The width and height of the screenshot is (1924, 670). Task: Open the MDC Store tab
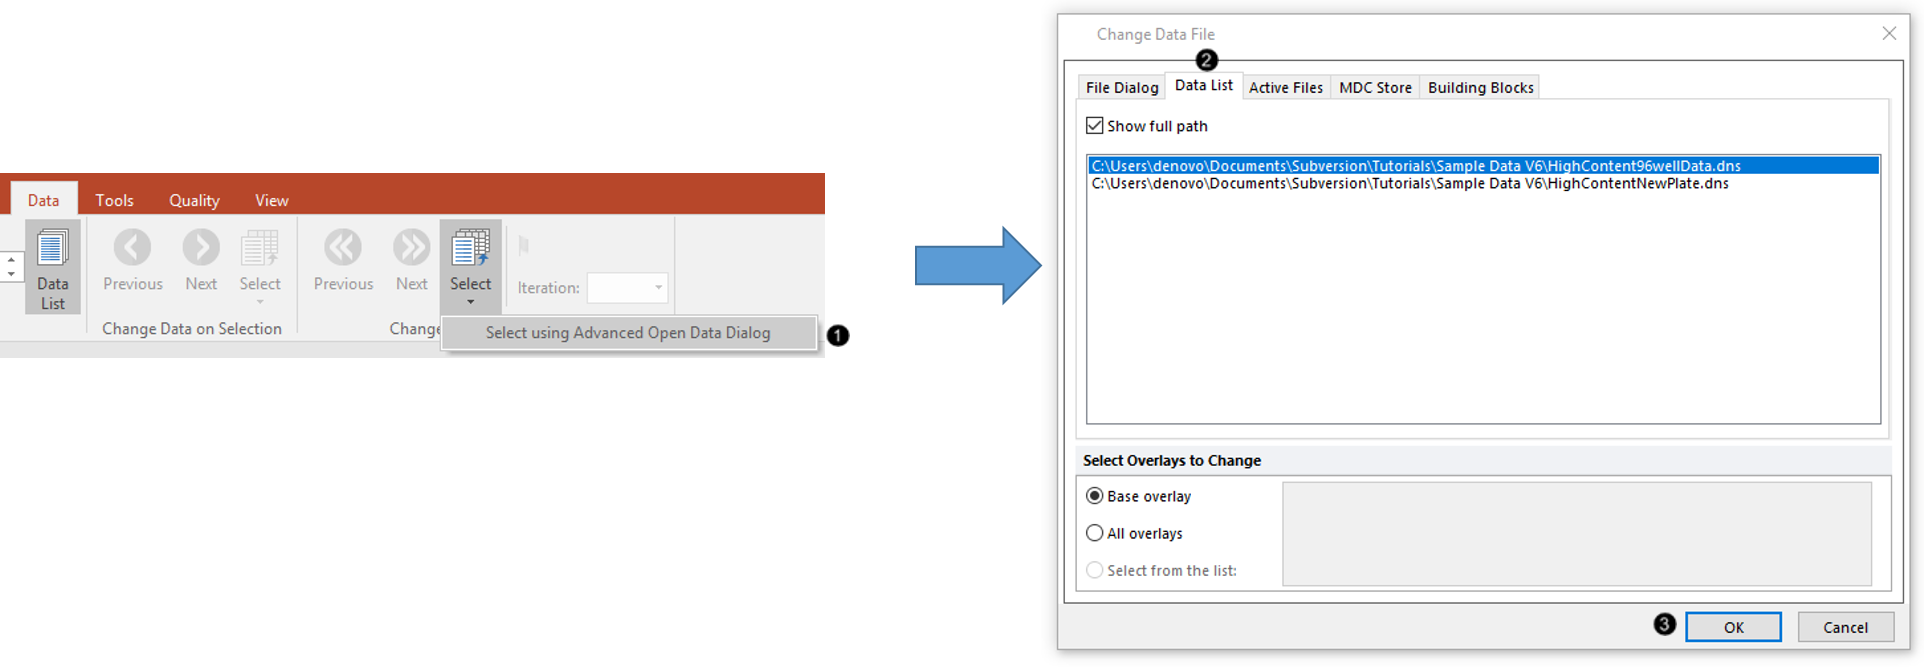pos(1375,88)
